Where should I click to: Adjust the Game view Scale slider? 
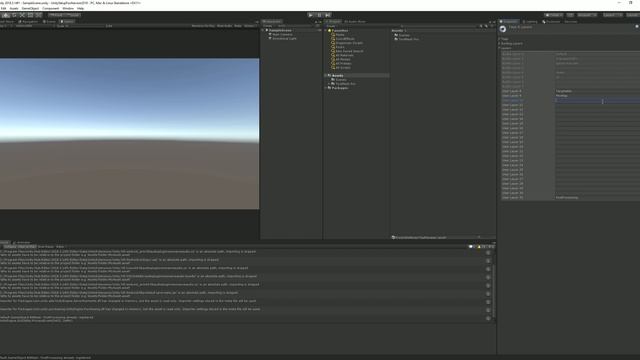88,26
